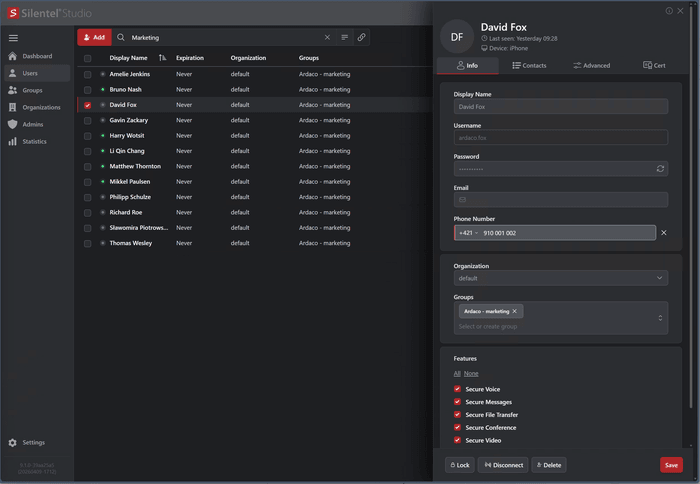Open the hamburger menu icon
Viewport: 700px width, 484px height.
[13, 38]
